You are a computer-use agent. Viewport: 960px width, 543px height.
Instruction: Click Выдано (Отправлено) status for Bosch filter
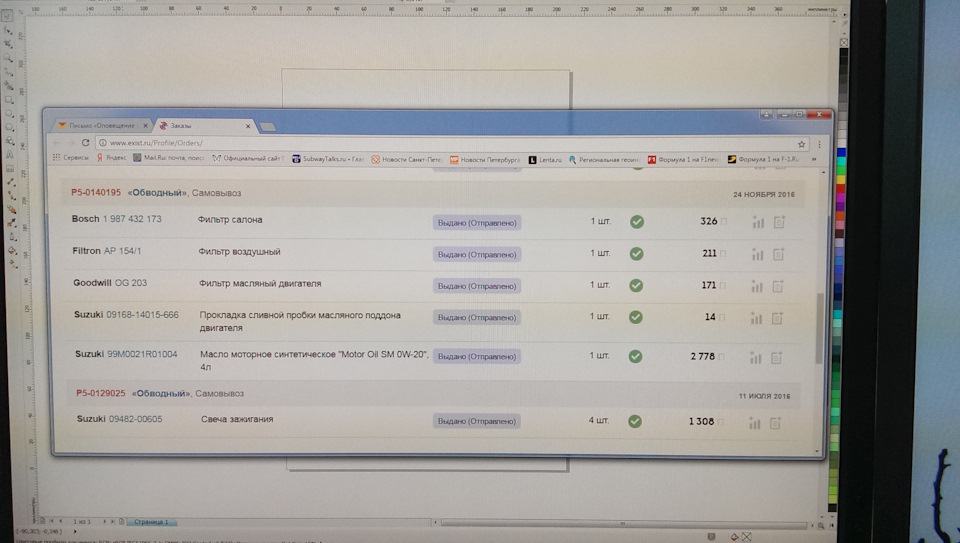click(x=477, y=223)
